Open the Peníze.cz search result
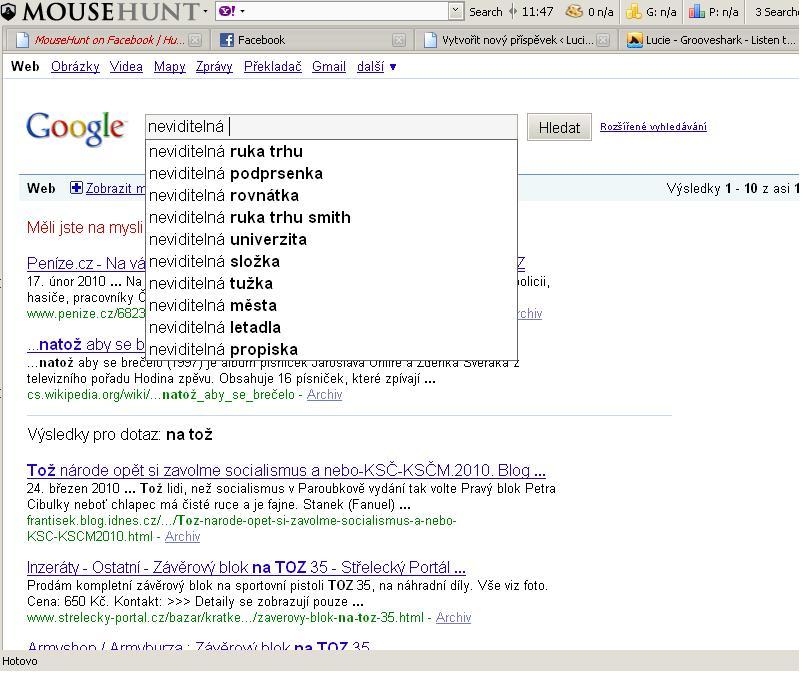 86,263
